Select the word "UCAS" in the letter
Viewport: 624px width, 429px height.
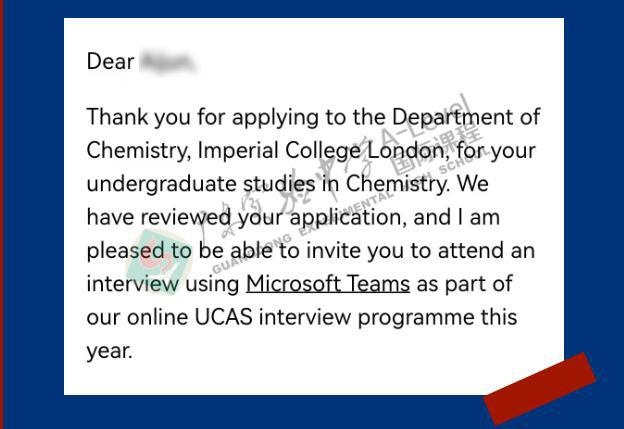coord(223,317)
